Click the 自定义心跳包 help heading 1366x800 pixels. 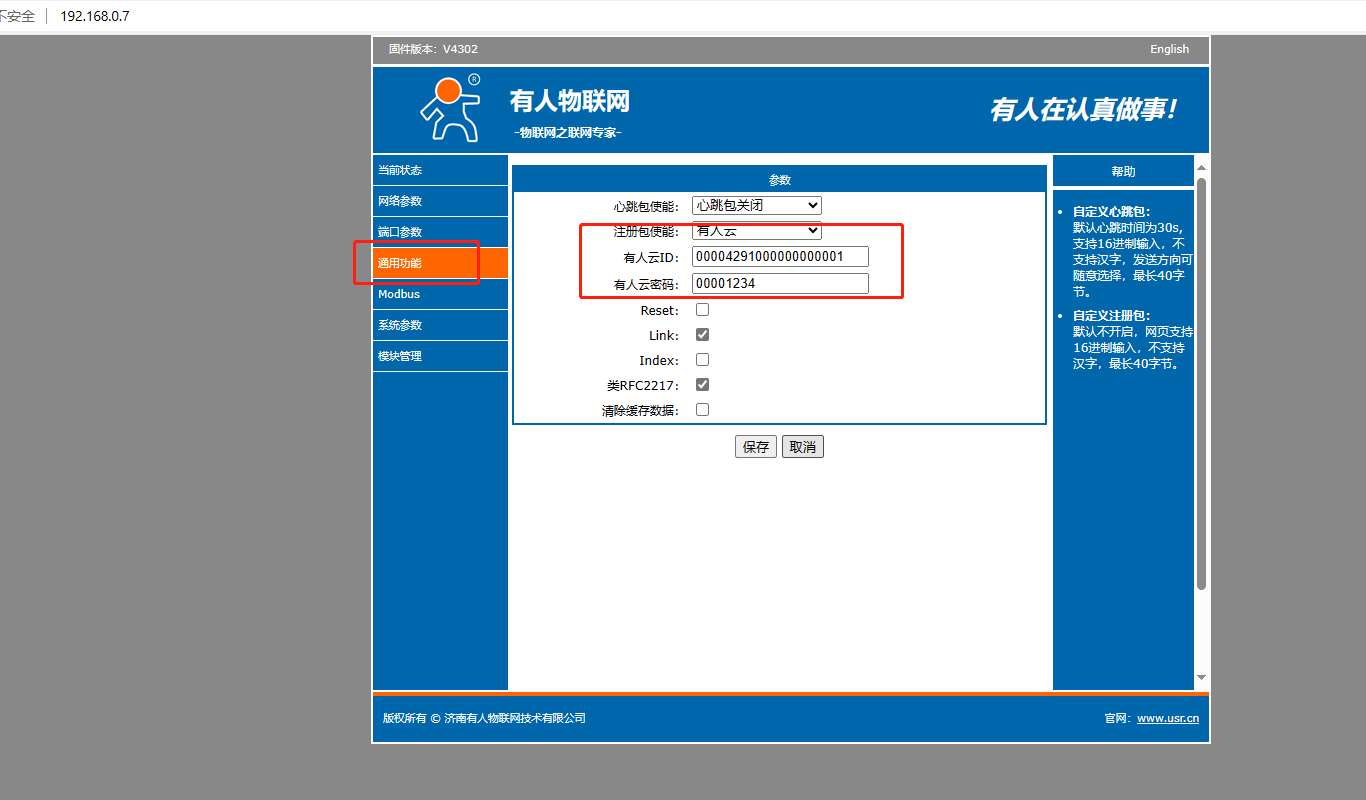[1112, 212]
